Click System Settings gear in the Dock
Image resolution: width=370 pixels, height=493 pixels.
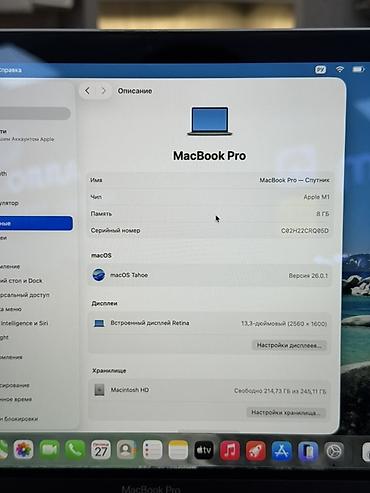[x=334, y=452]
